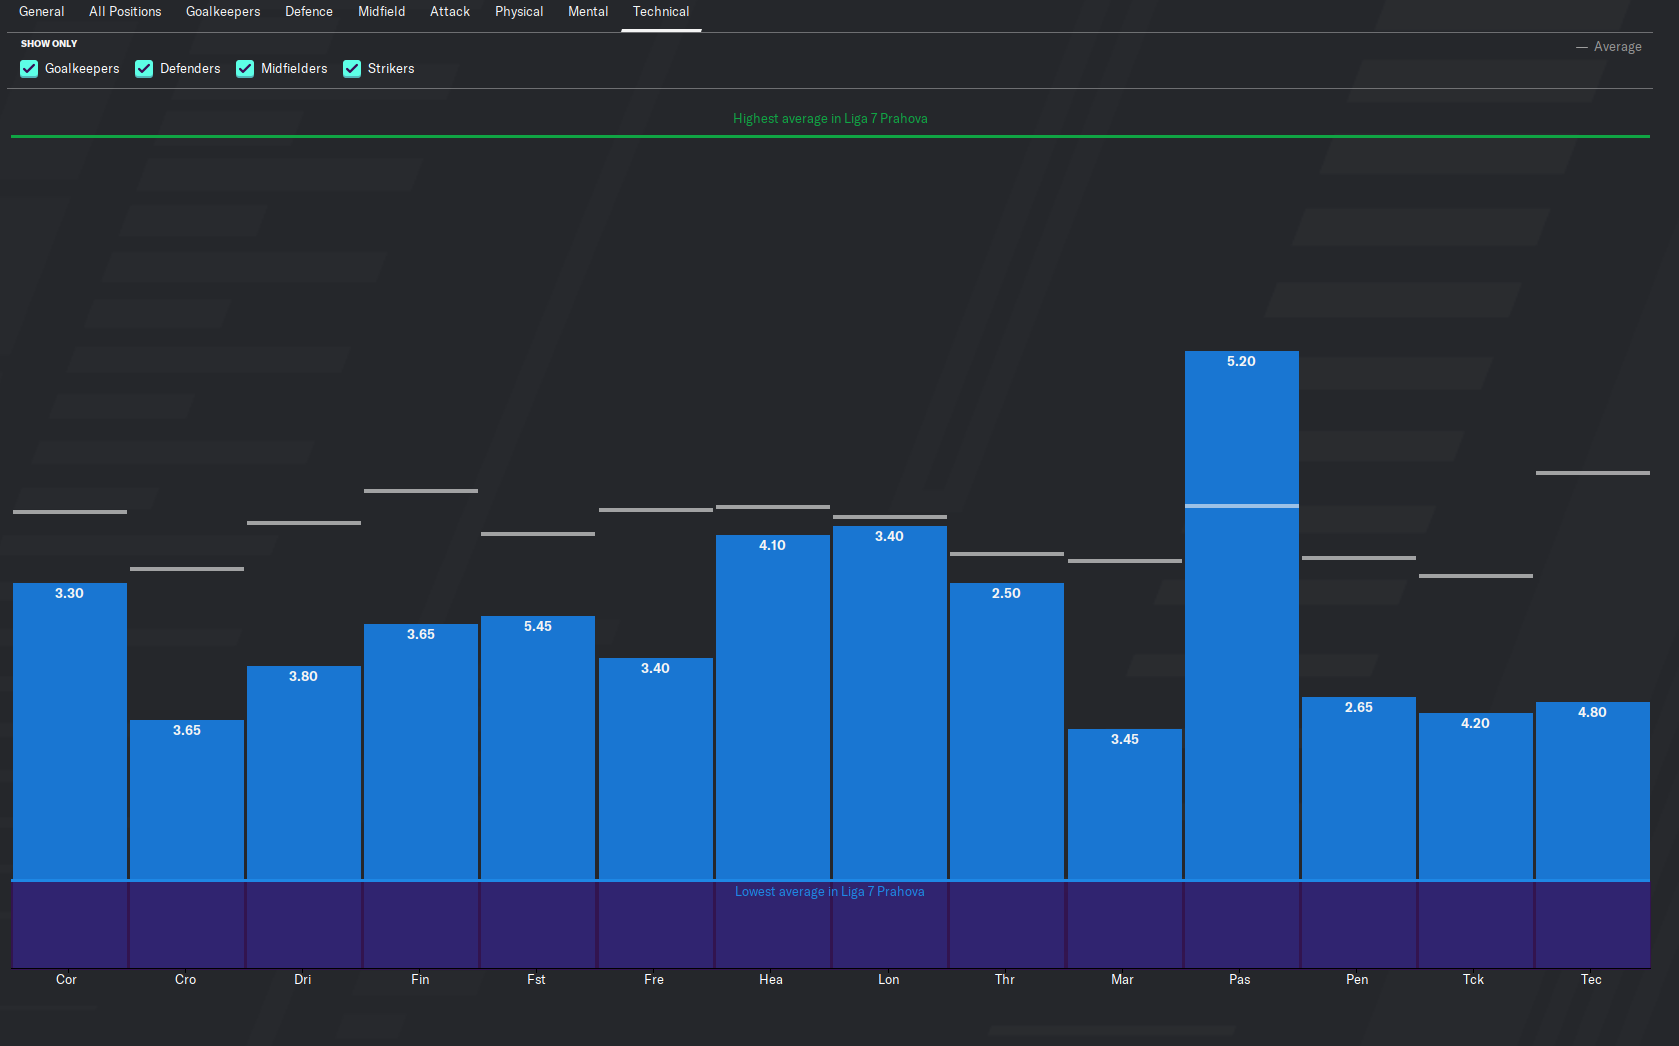
Task: Click the Lowest average in Liga 7 Prahova label
Action: click(x=830, y=891)
